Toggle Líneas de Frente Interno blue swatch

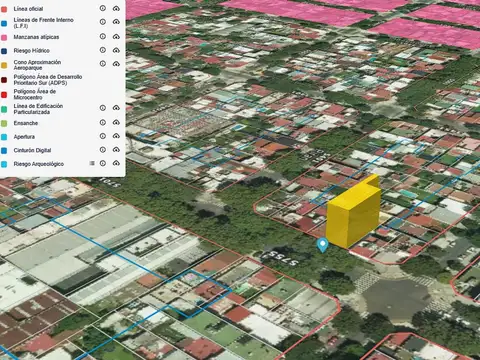[4, 23]
